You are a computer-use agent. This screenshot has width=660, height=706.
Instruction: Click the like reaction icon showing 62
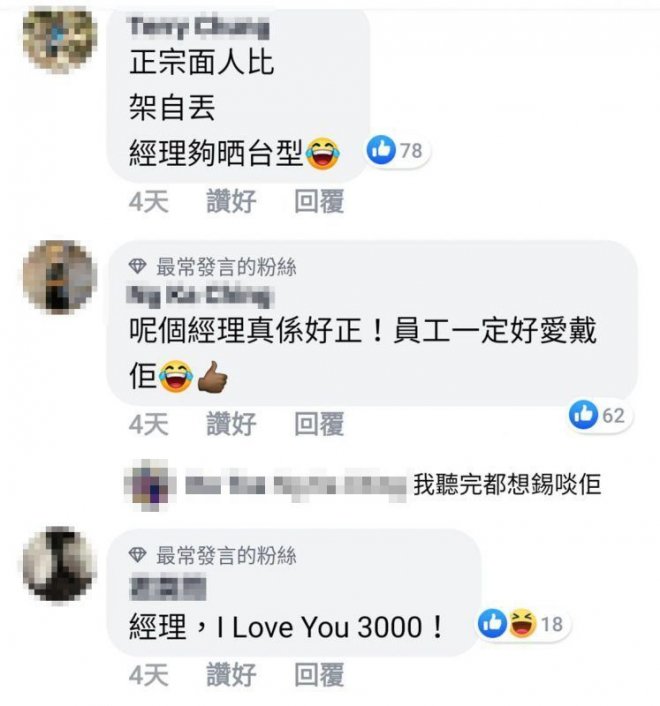(583, 415)
